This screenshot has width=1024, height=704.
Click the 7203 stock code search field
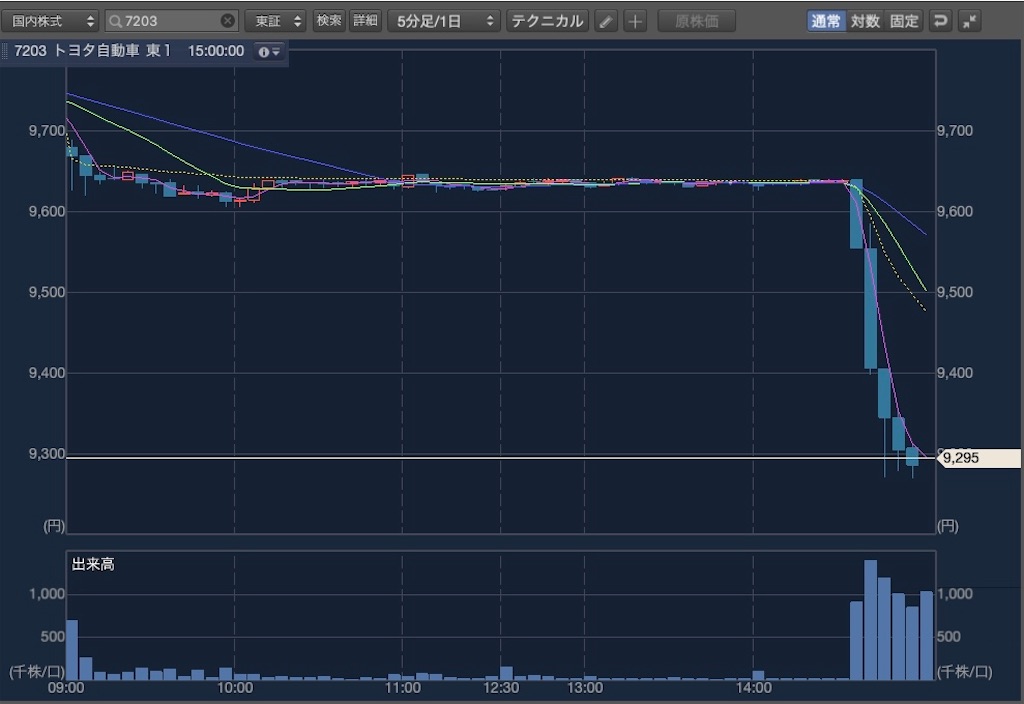point(172,21)
